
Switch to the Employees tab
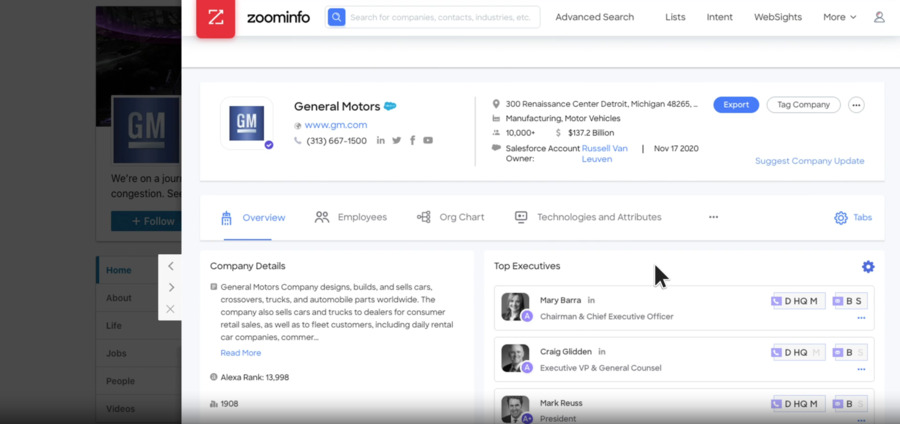[351, 217]
